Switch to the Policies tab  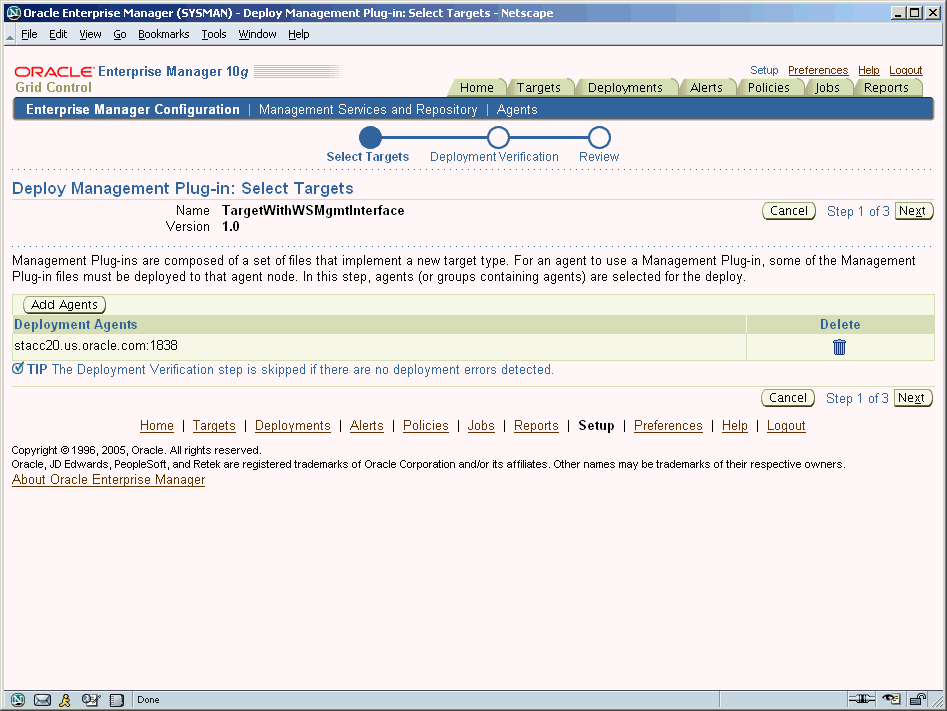768,88
